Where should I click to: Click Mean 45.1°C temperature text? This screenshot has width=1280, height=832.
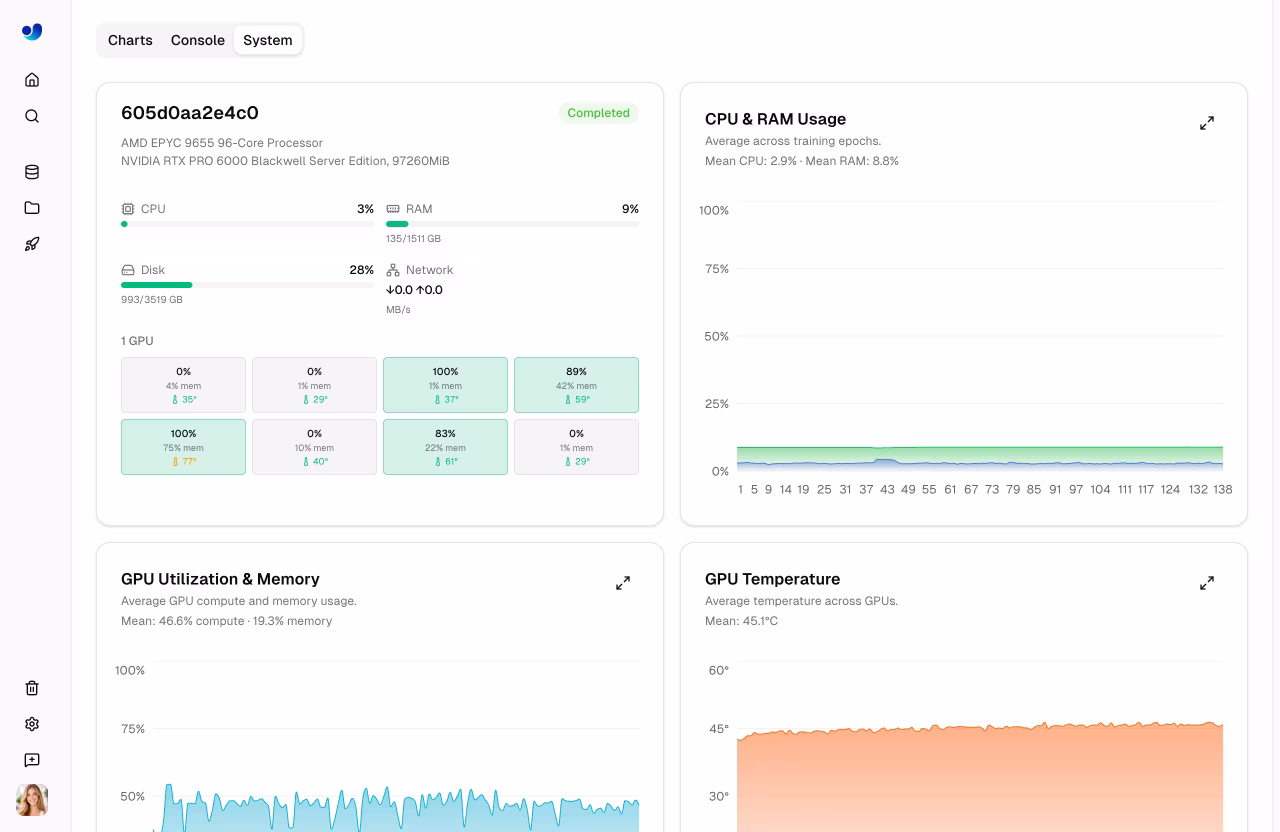click(x=741, y=621)
